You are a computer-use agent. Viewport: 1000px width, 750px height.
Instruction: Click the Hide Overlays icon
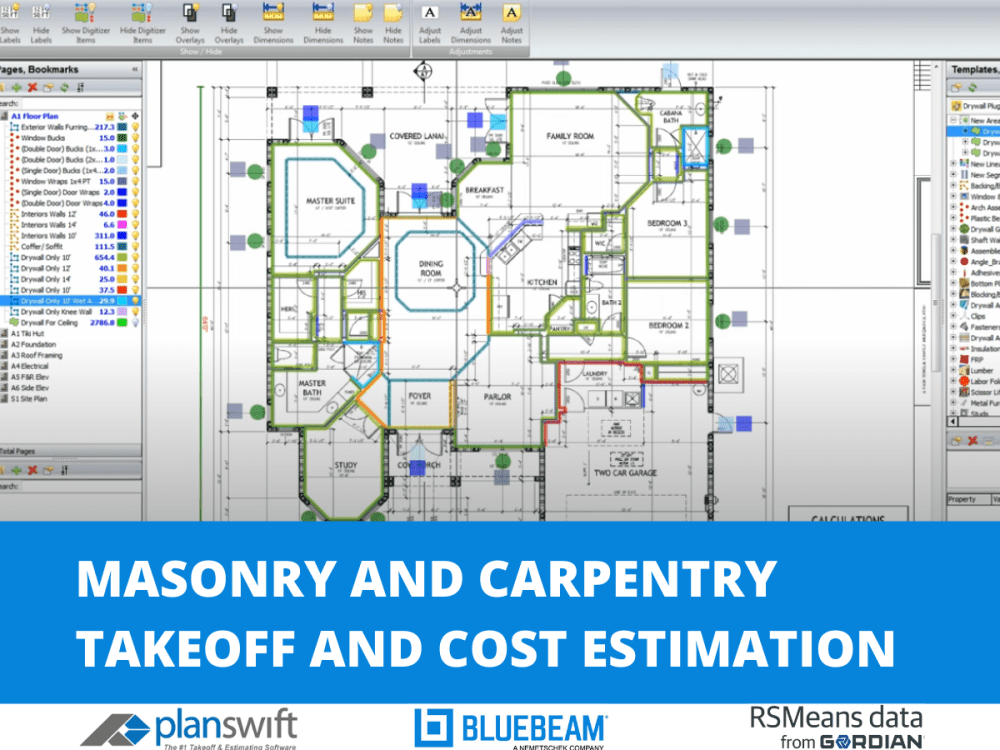tap(229, 12)
